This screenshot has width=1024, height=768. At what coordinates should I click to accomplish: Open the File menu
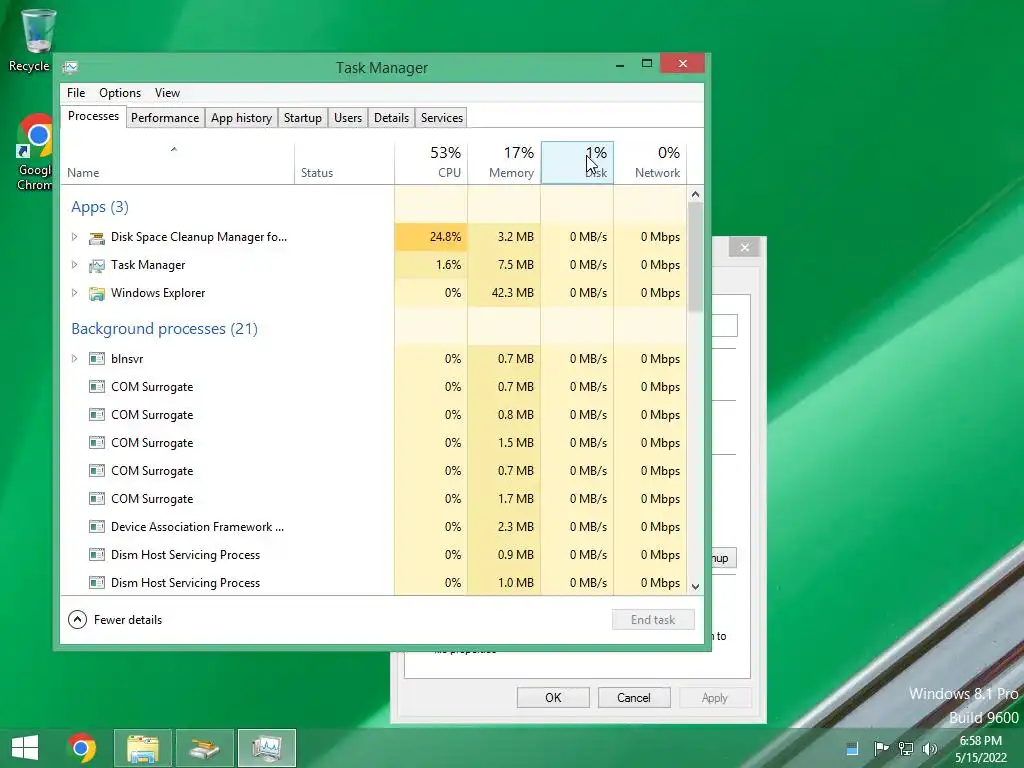click(76, 93)
